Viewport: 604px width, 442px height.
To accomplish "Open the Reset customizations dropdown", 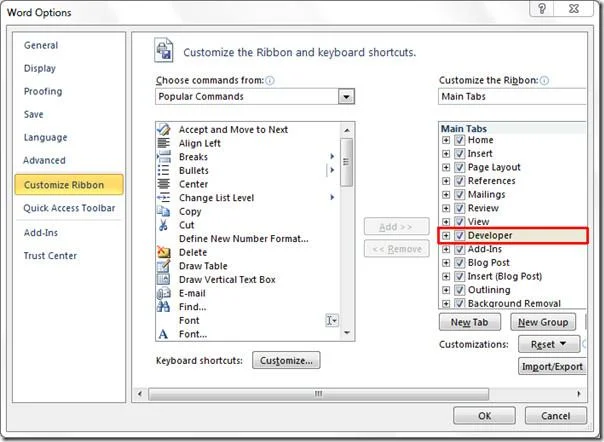I will point(549,344).
